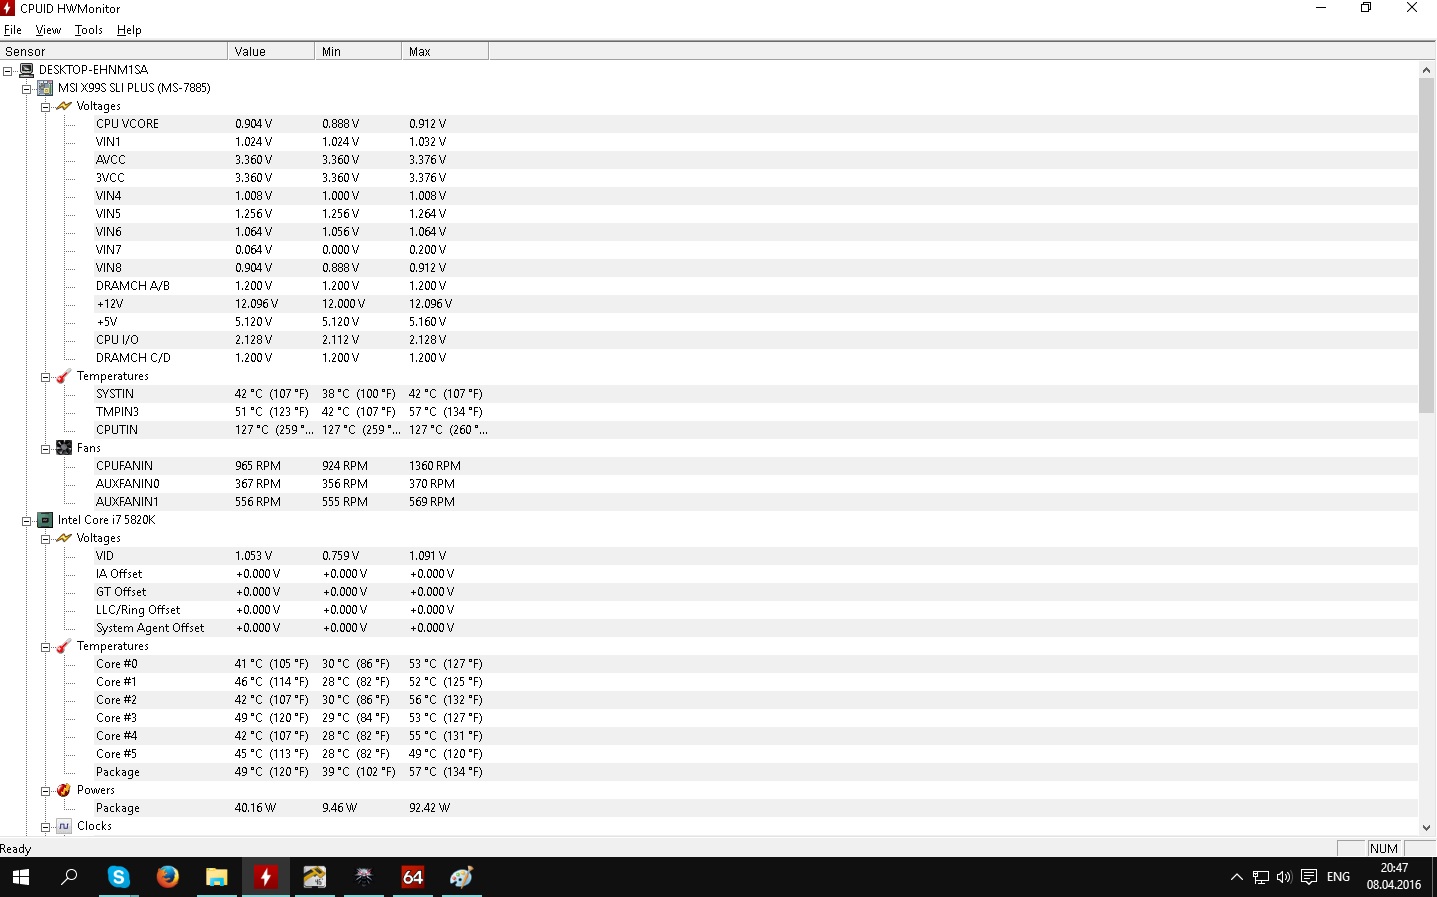Open the Windows Start menu
The width and height of the screenshot is (1437, 897).
(x=20, y=877)
